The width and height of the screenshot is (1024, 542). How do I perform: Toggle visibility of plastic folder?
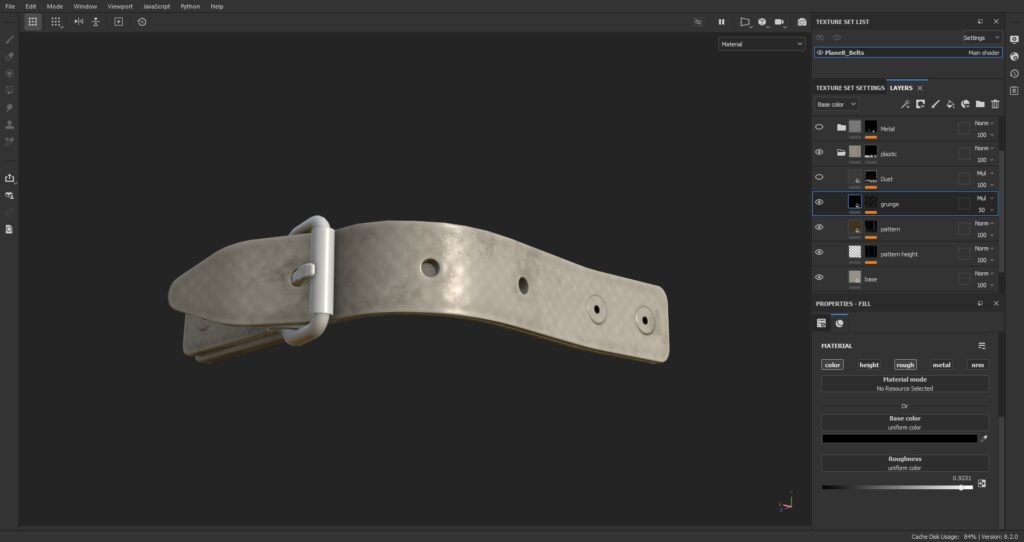point(819,152)
